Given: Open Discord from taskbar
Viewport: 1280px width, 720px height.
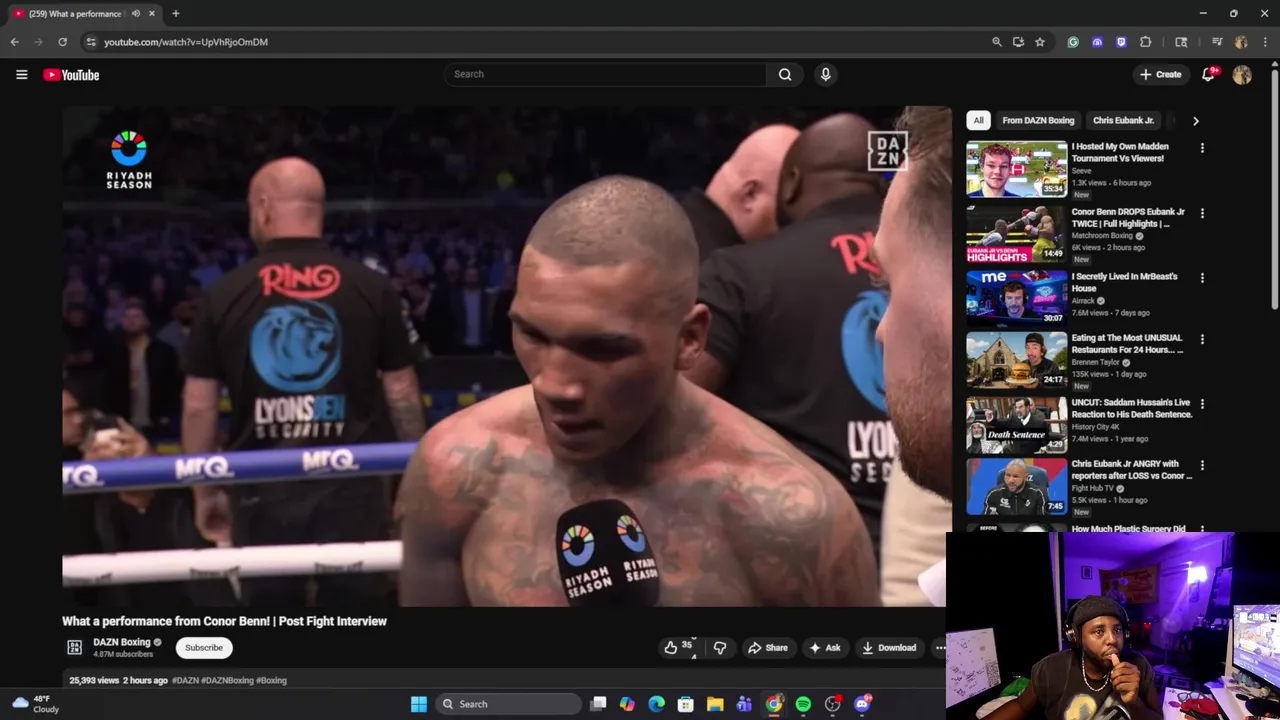Looking at the screenshot, I should (862, 704).
